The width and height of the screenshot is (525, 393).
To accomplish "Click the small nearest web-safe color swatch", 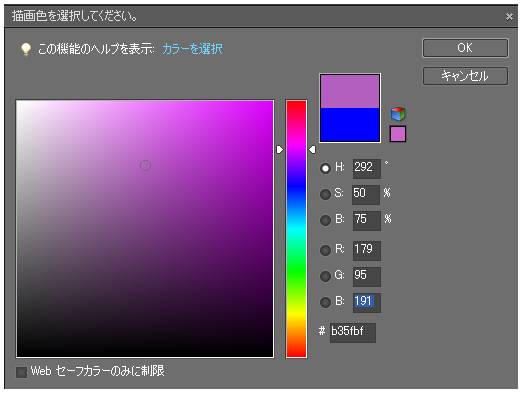I will 398,134.
